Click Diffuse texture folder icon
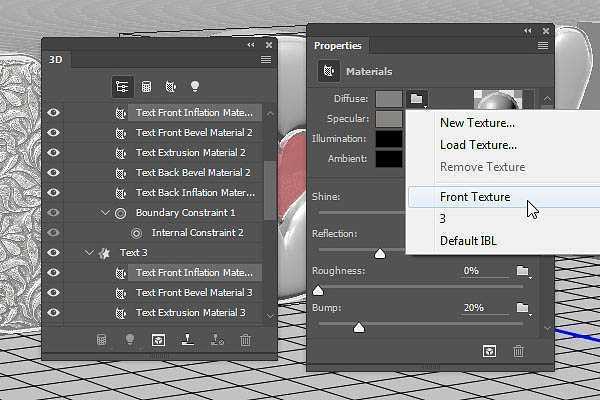The width and height of the screenshot is (600, 400). tap(416, 99)
